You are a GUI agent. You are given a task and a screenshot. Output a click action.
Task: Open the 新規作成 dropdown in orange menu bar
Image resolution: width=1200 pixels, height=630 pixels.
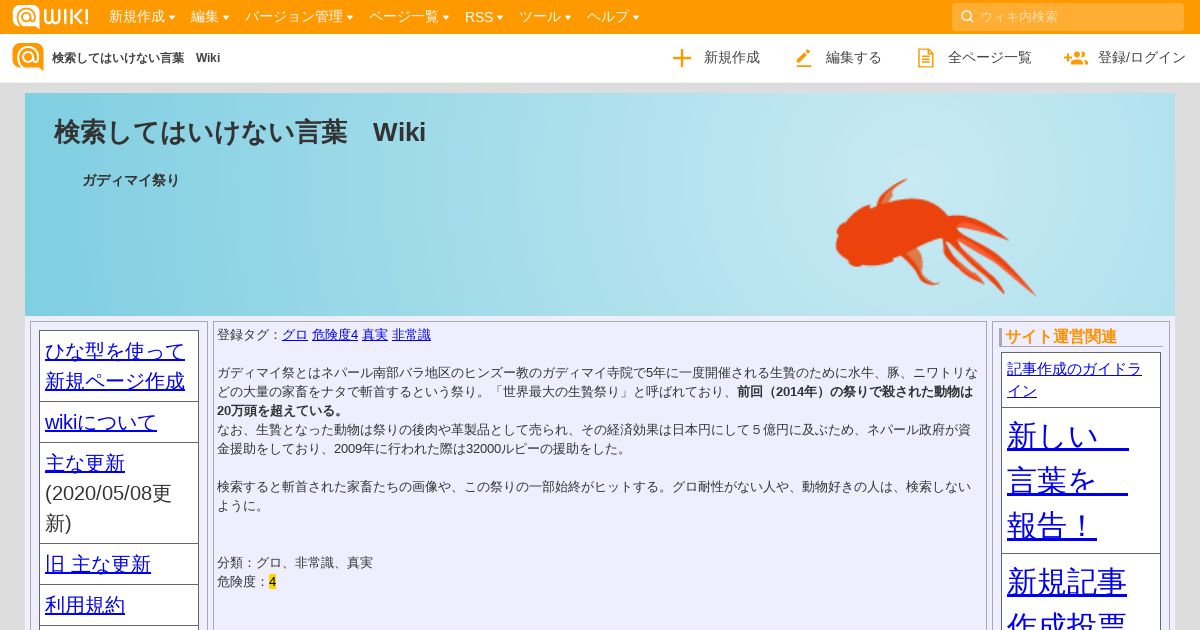click(x=142, y=17)
